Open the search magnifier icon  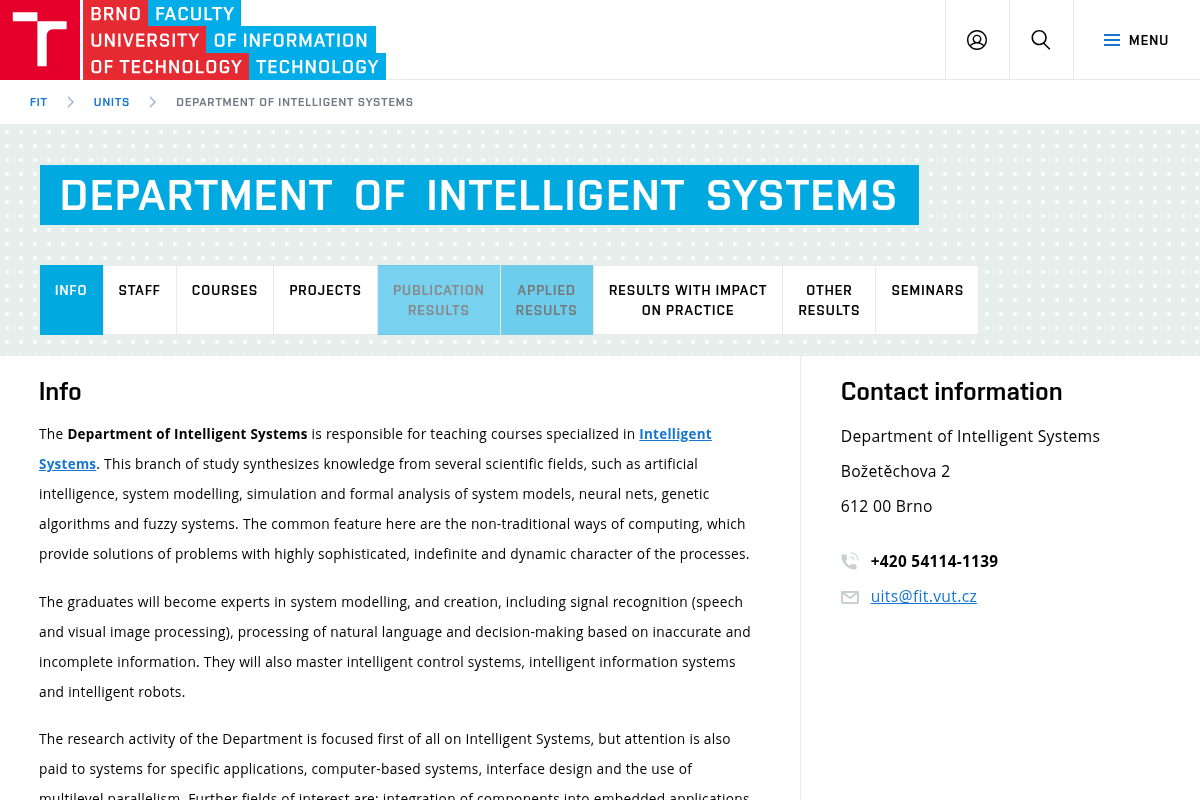point(1041,40)
